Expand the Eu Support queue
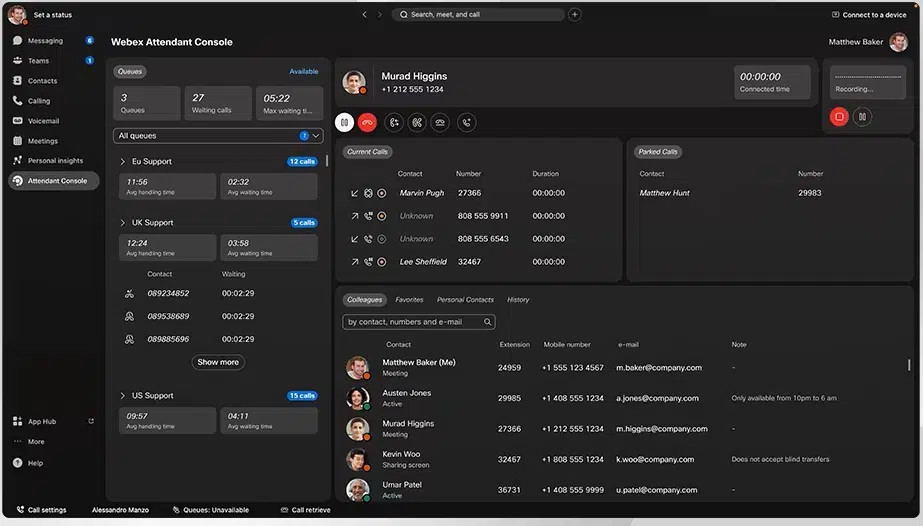This screenshot has width=923, height=526. point(123,161)
